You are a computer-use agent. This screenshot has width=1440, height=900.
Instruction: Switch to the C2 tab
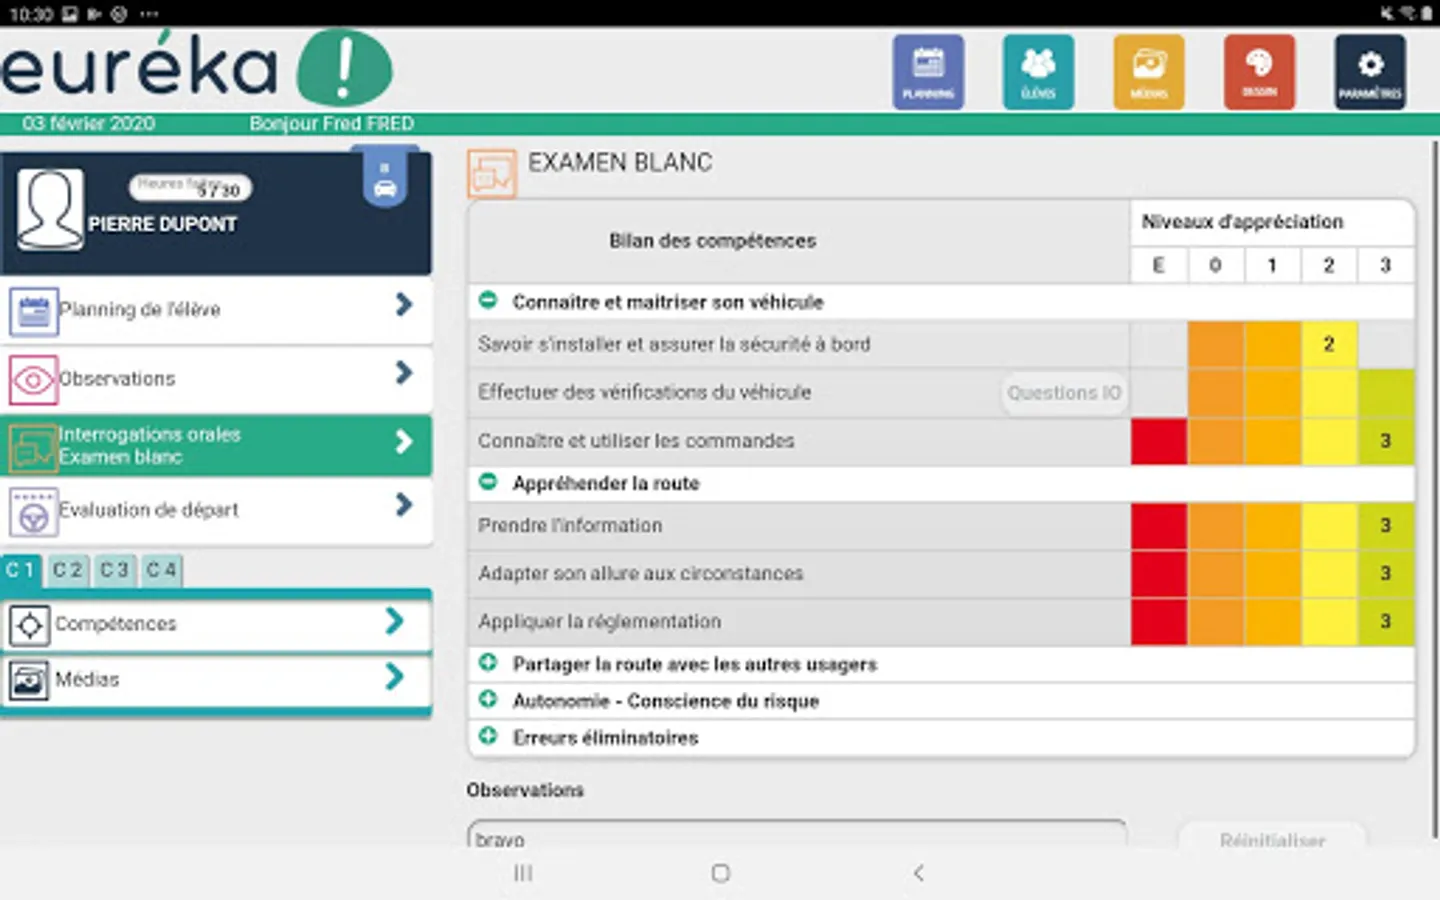click(x=67, y=570)
